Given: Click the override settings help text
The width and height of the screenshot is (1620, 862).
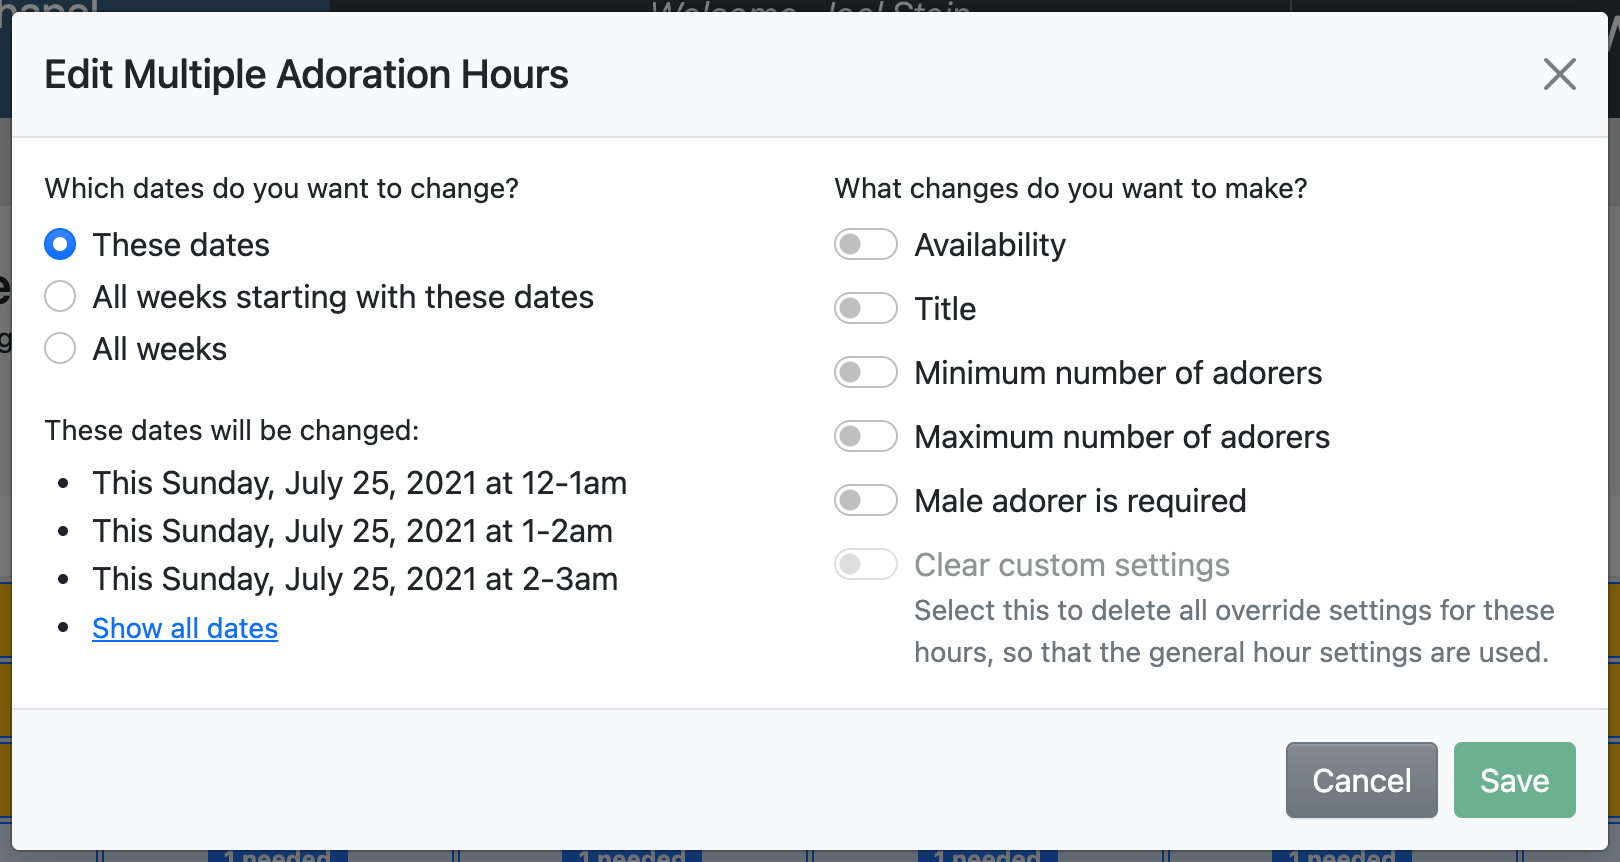Looking at the screenshot, I should tap(1232, 631).
